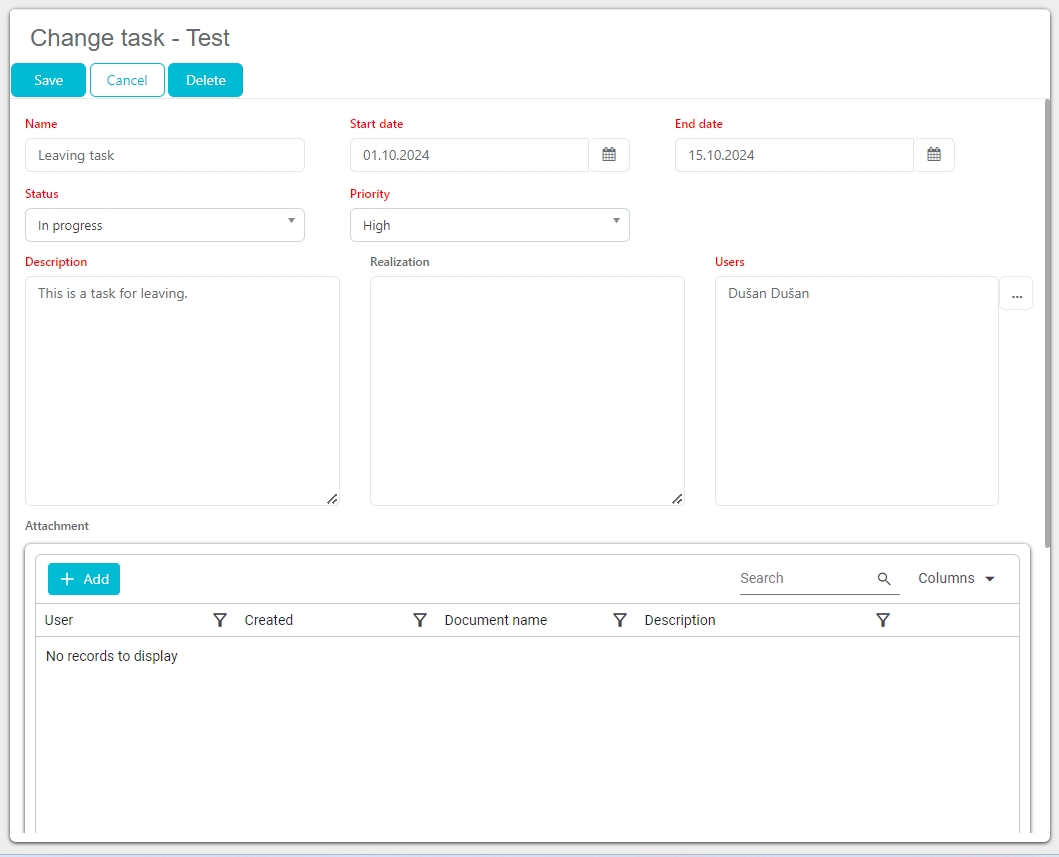Open the Start date calendar picker
This screenshot has height=857, width=1059.
click(609, 155)
